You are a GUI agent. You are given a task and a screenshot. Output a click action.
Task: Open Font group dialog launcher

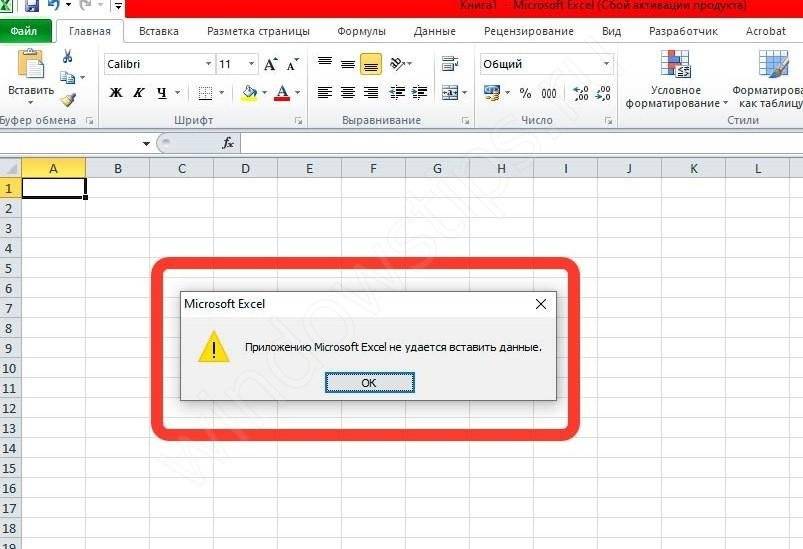(x=298, y=121)
